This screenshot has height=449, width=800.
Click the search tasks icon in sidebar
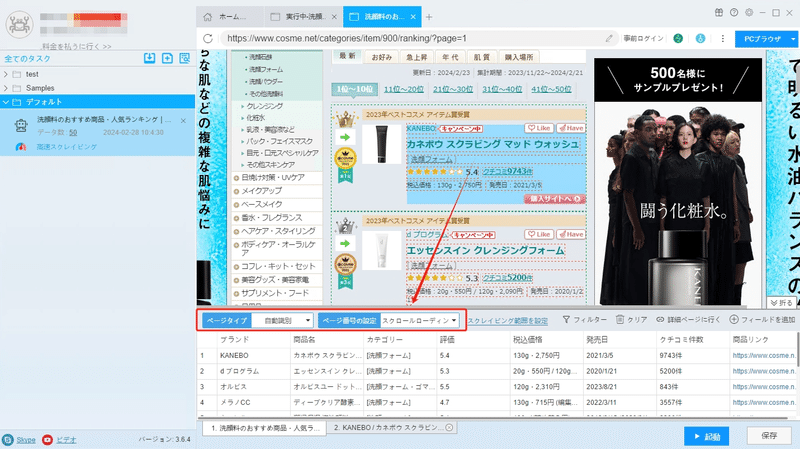pyautogui.click(x=185, y=58)
